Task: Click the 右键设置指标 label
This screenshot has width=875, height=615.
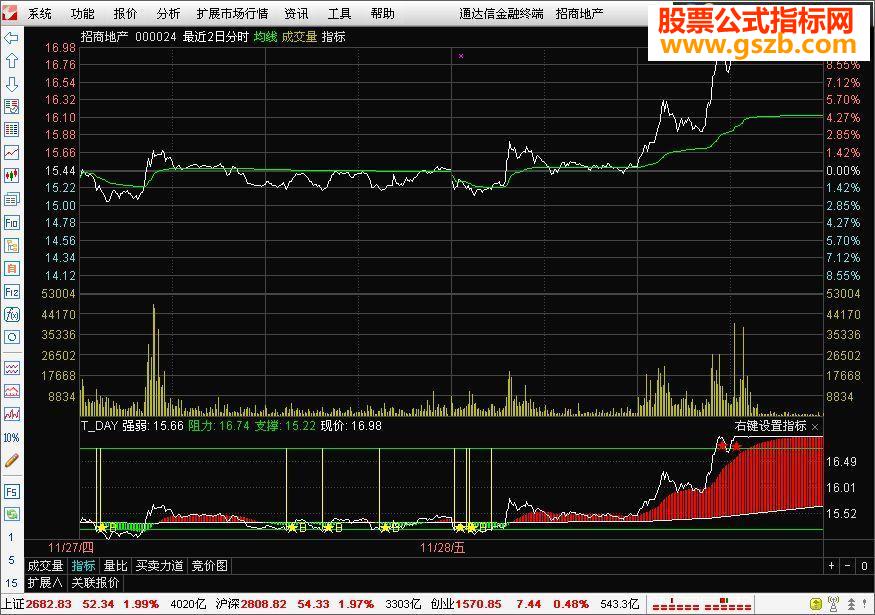Action: click(x=771, y=426)
